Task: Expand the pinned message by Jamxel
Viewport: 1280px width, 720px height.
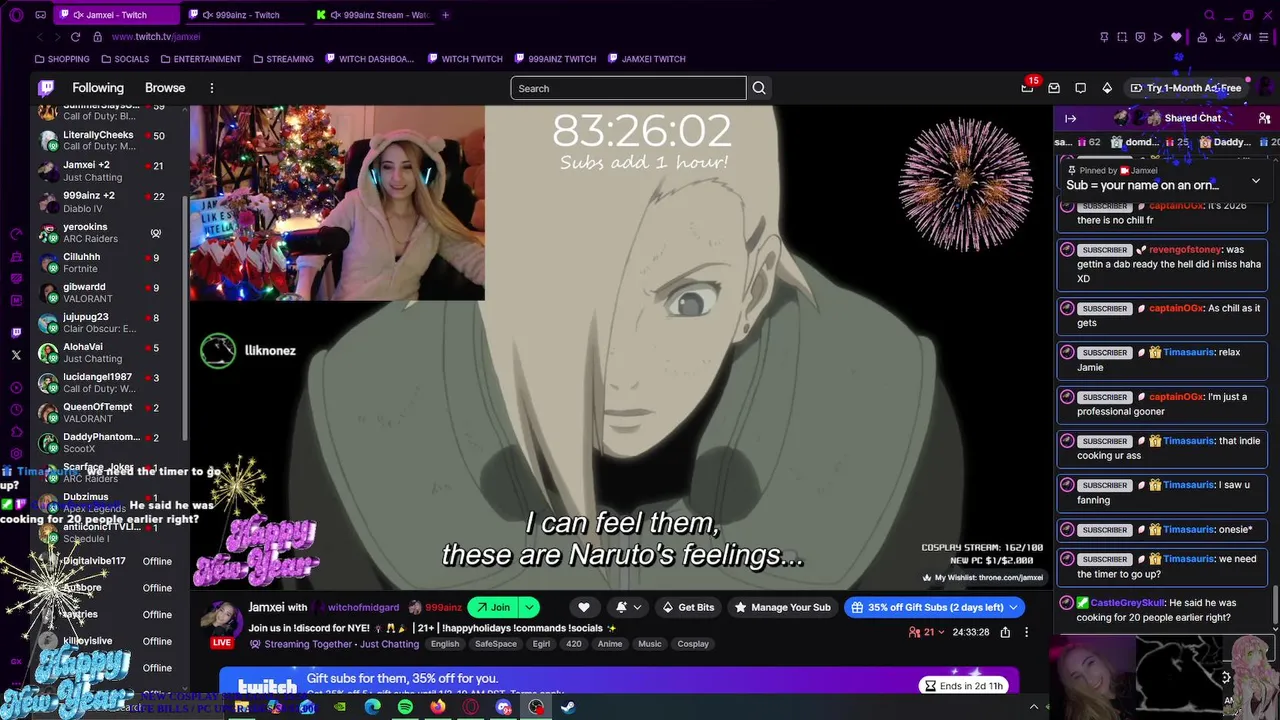Action: point(1256,181)
